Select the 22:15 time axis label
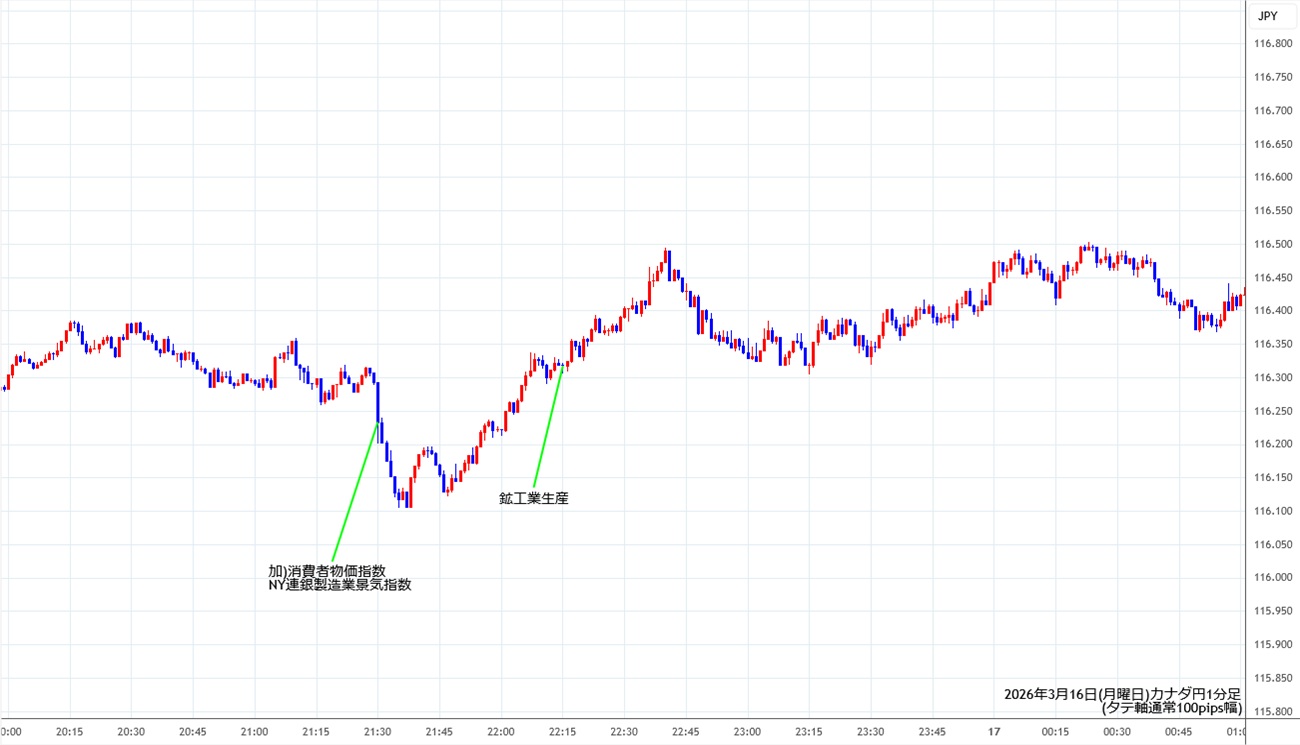Screen dimensions: 1300x745 pos(563,732)
